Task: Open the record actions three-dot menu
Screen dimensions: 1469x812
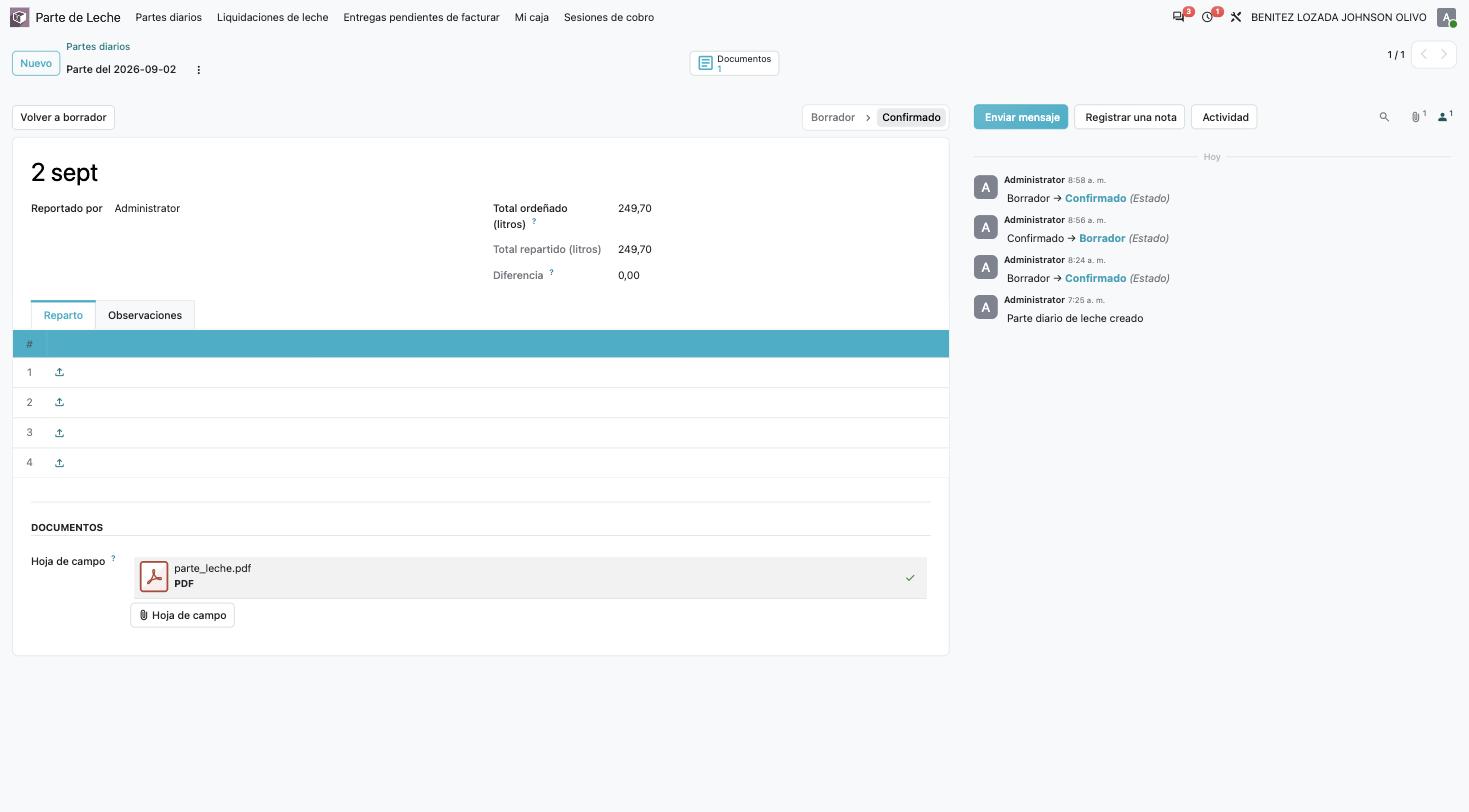Action: (x=198, y=70)
